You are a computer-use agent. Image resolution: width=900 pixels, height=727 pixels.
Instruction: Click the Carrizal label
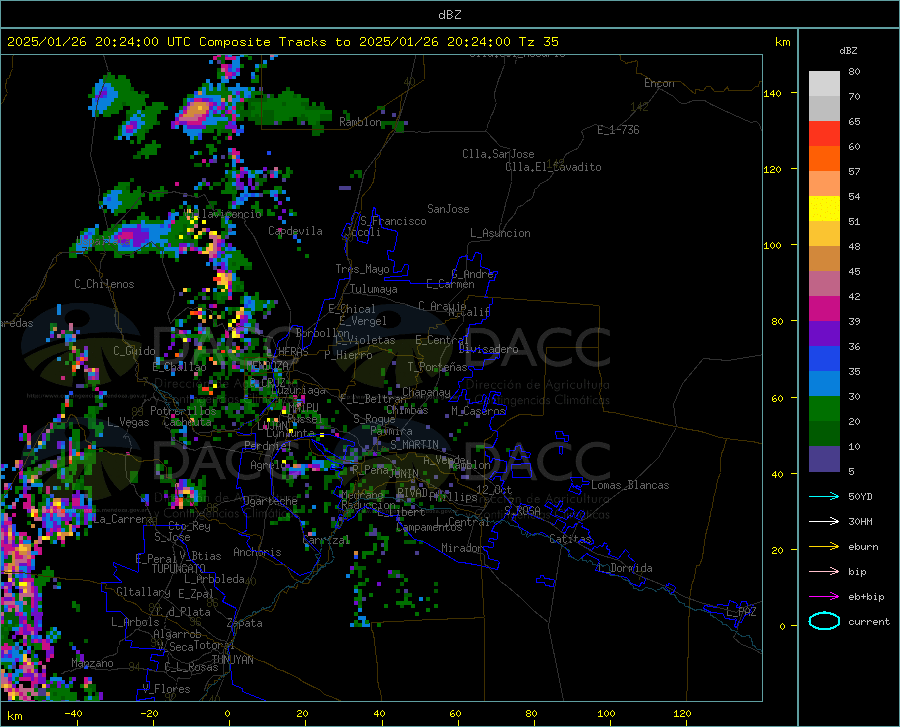pos(326,540)
